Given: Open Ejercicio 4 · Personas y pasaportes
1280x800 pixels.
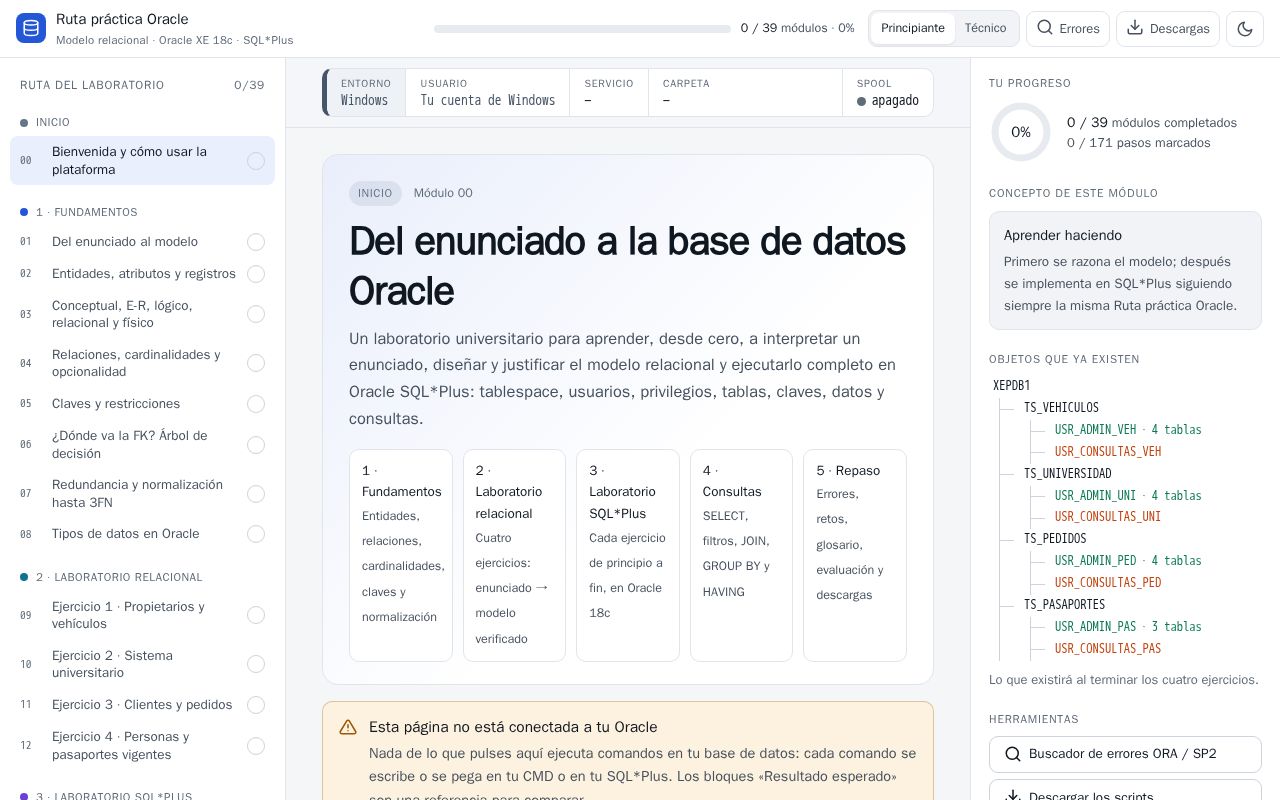Looking at the screenshot, I should coord(142,746).
